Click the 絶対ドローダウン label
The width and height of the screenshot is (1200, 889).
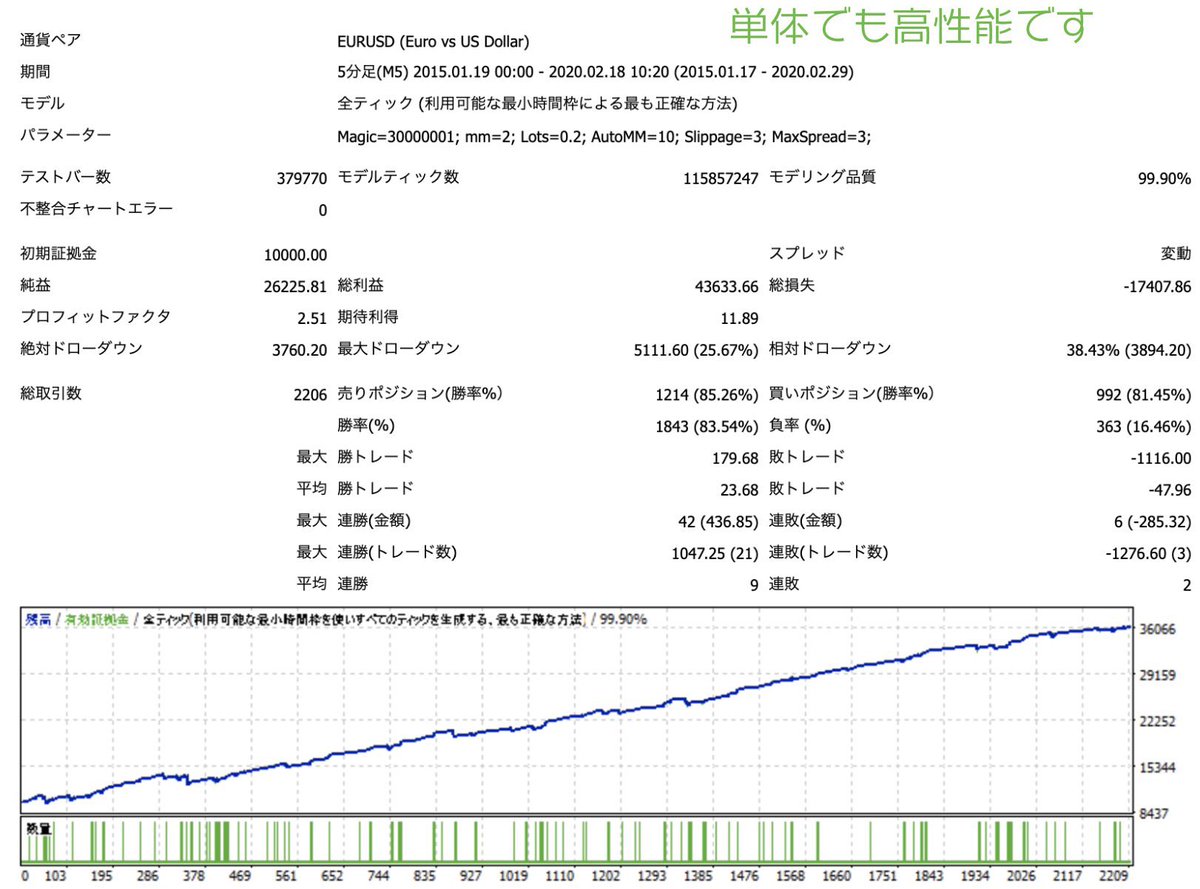[81, 348]
